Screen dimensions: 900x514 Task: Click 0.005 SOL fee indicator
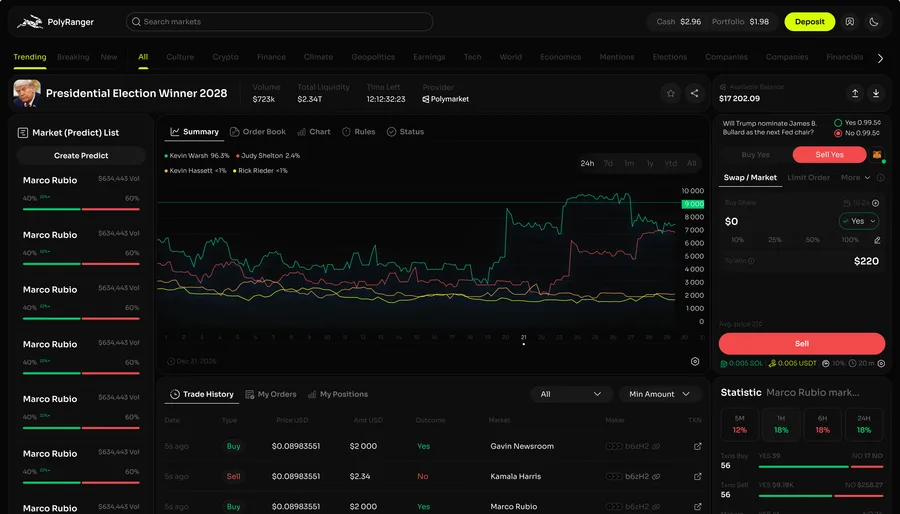coord(743,364)
